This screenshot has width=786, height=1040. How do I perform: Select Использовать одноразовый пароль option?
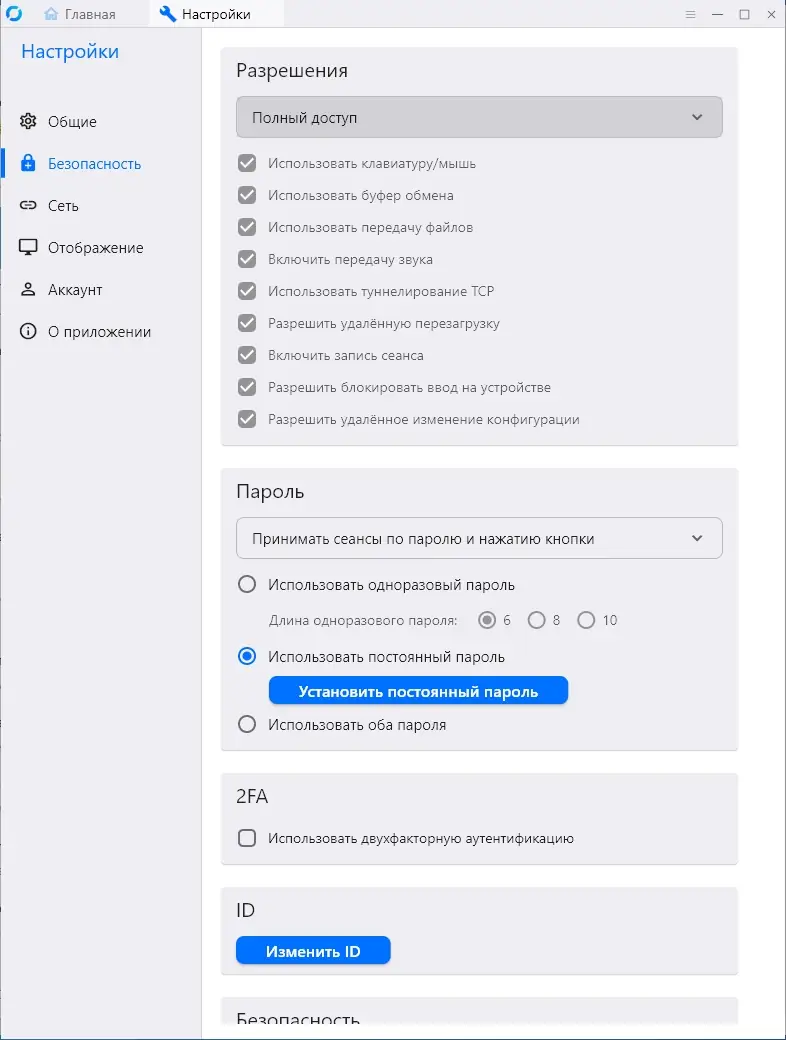point(247,585)
